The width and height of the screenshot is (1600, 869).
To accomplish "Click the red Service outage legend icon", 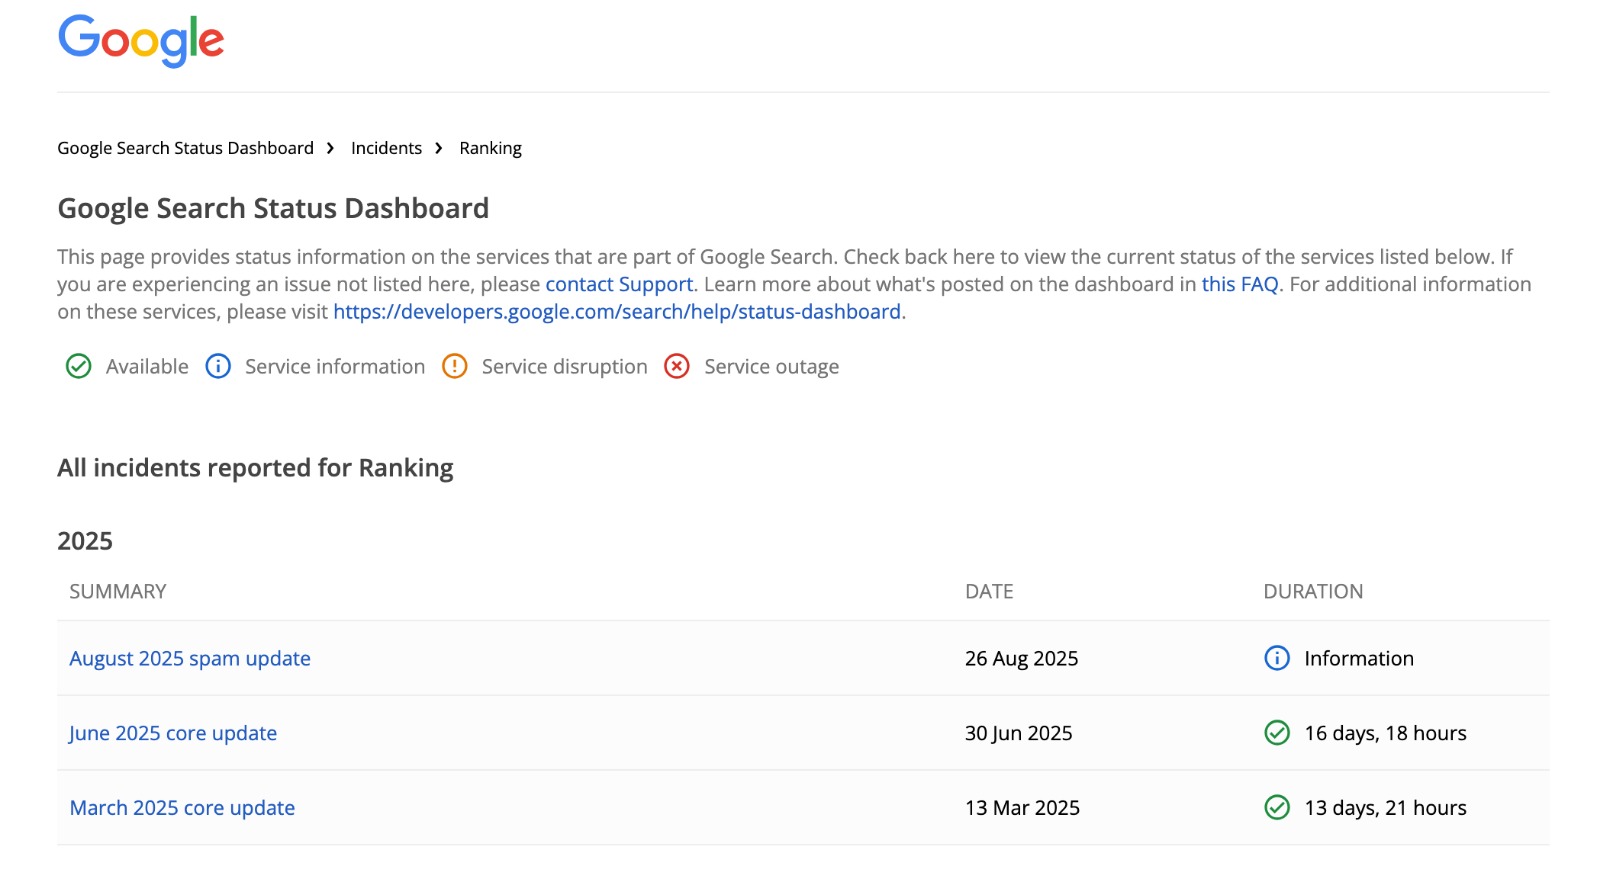I will [677, 367].
